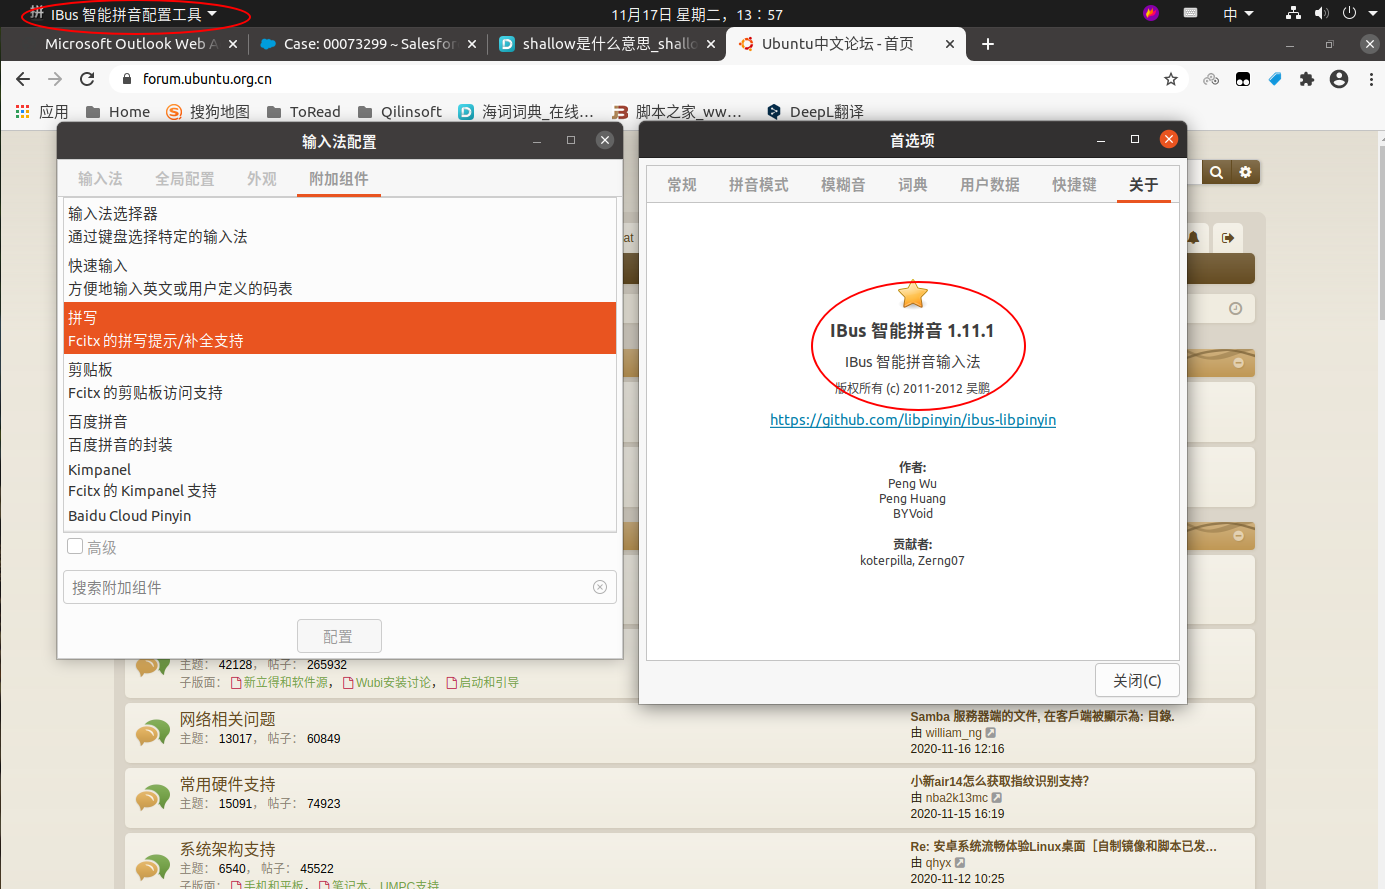Open 中 input method dropdown in top bar
The image size is (1385, 889).
pos(1238,14)
